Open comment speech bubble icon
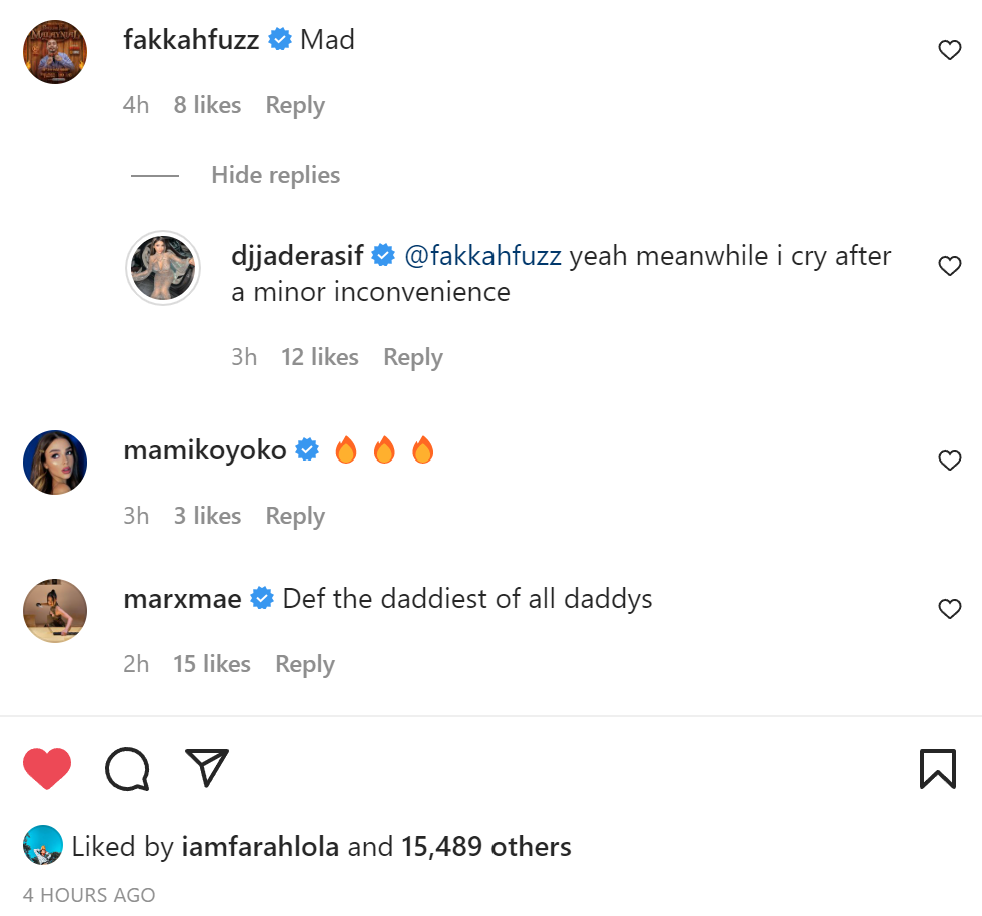This screenshot has width=982, height=916. [x=127, y=769]
